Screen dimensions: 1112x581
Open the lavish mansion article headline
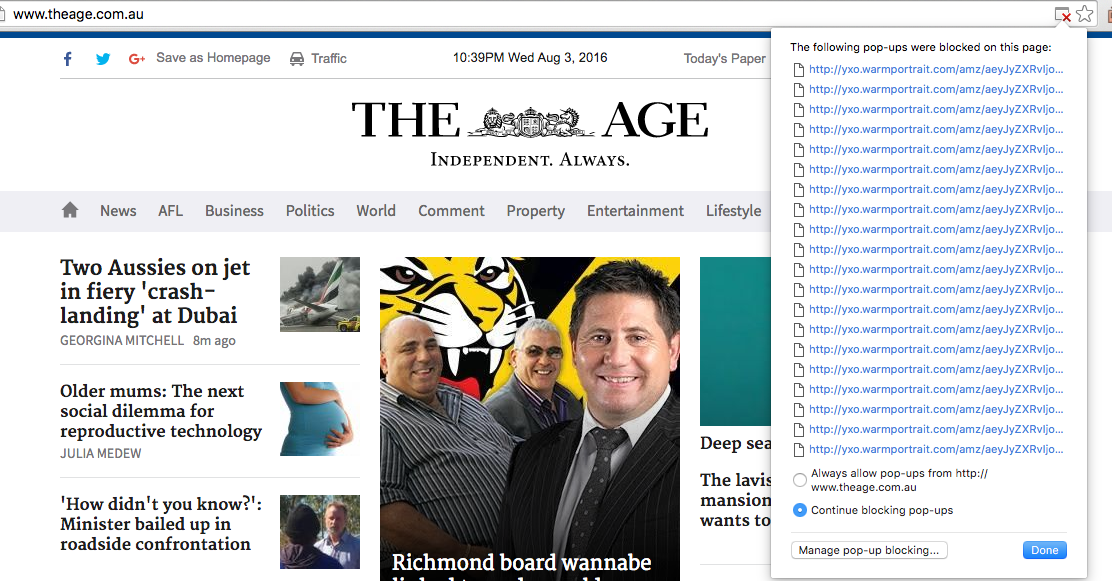[x=735, y=500]
